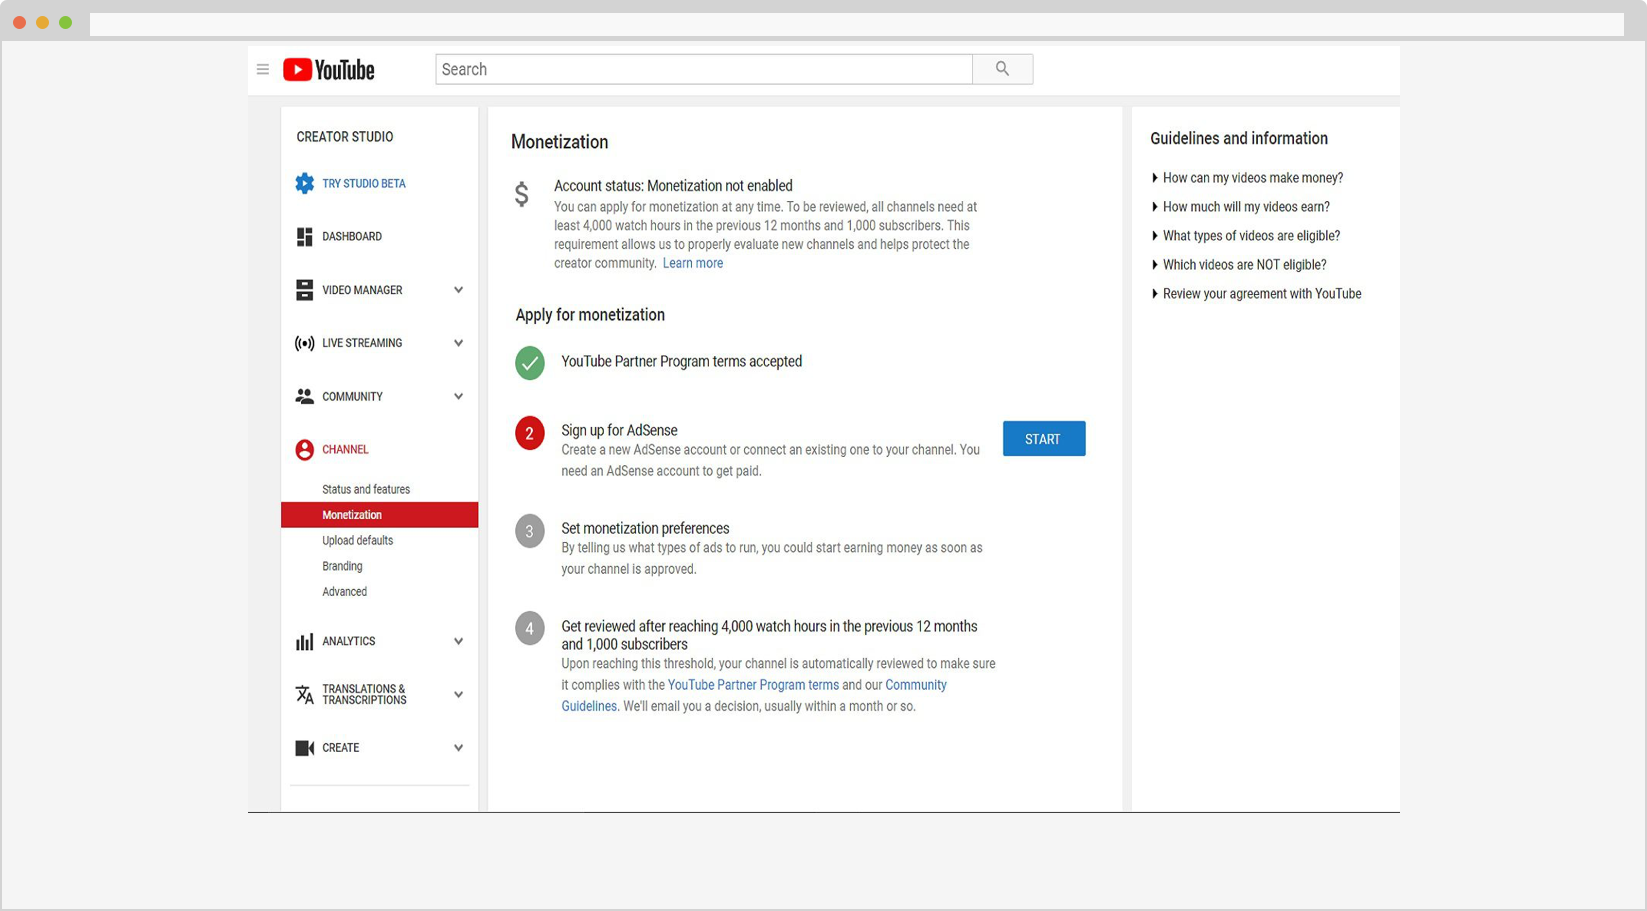The image size is (1647, 911).
Task: Open the Learn more link
Action: pyautogui.click(x=692, y=264)
